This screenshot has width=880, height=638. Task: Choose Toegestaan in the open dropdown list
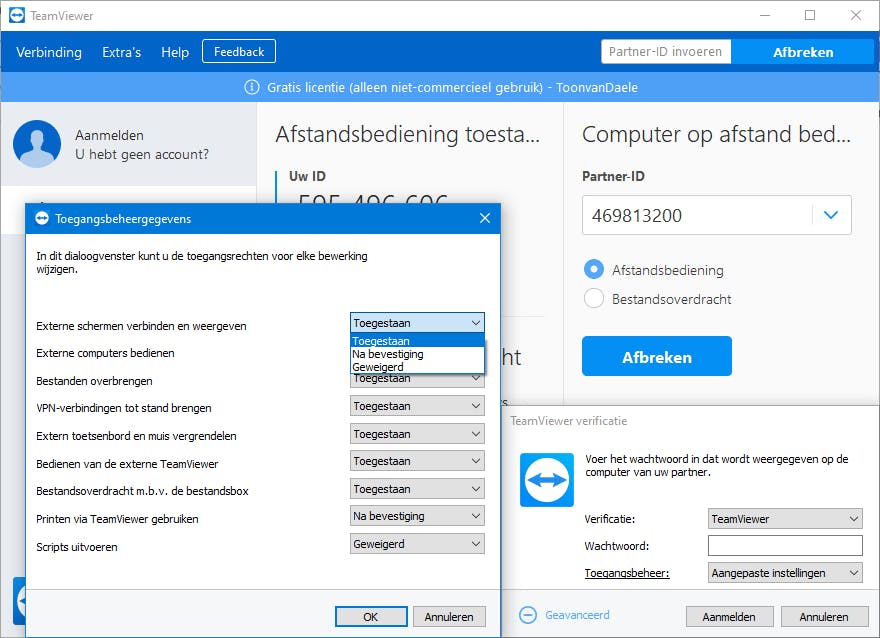pos(417,341)
